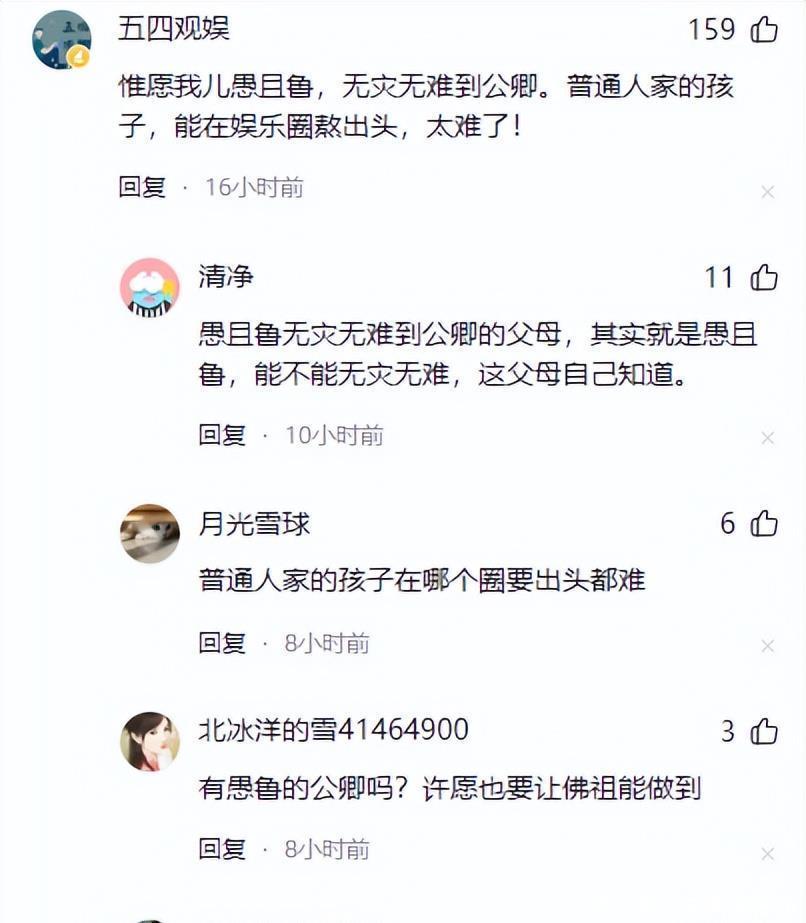Open 北冰洋的雪41464900's avatar picture
The width and height of the screenshot is (806, 923).
150,741
